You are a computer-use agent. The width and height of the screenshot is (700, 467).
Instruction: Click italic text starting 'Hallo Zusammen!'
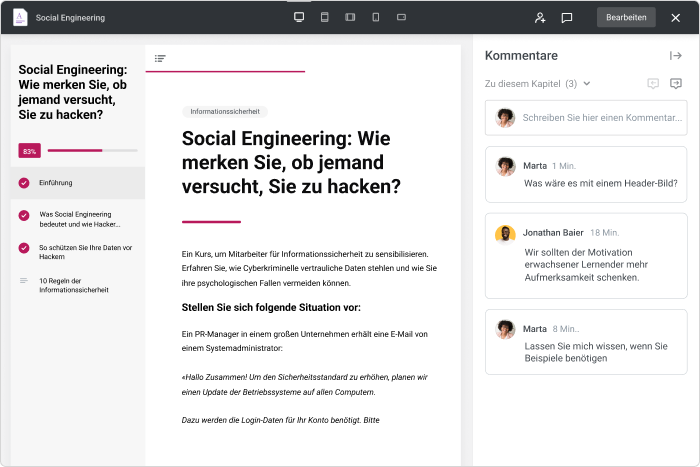point(304,384)
